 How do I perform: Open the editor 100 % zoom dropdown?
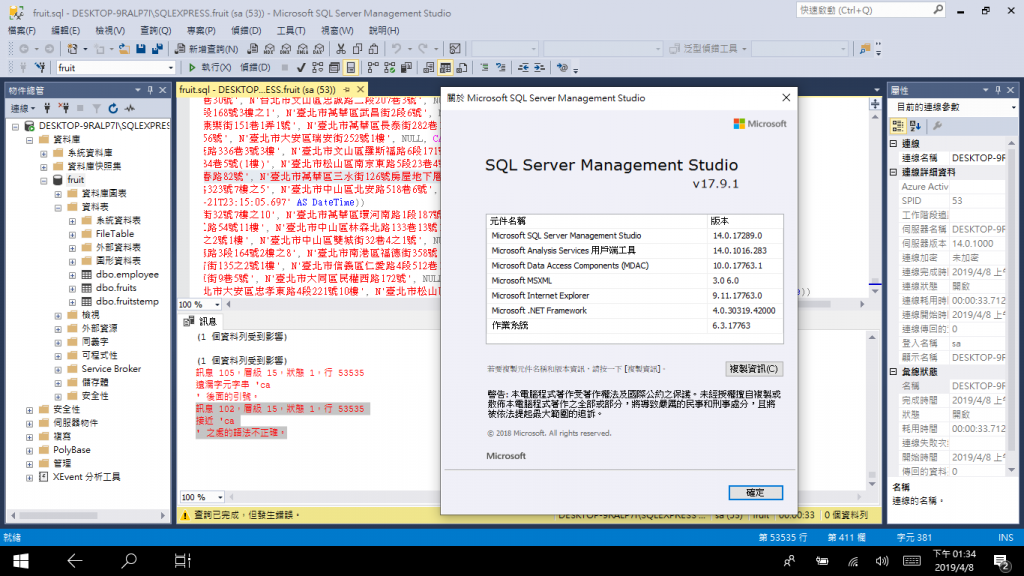pos(217,305)
